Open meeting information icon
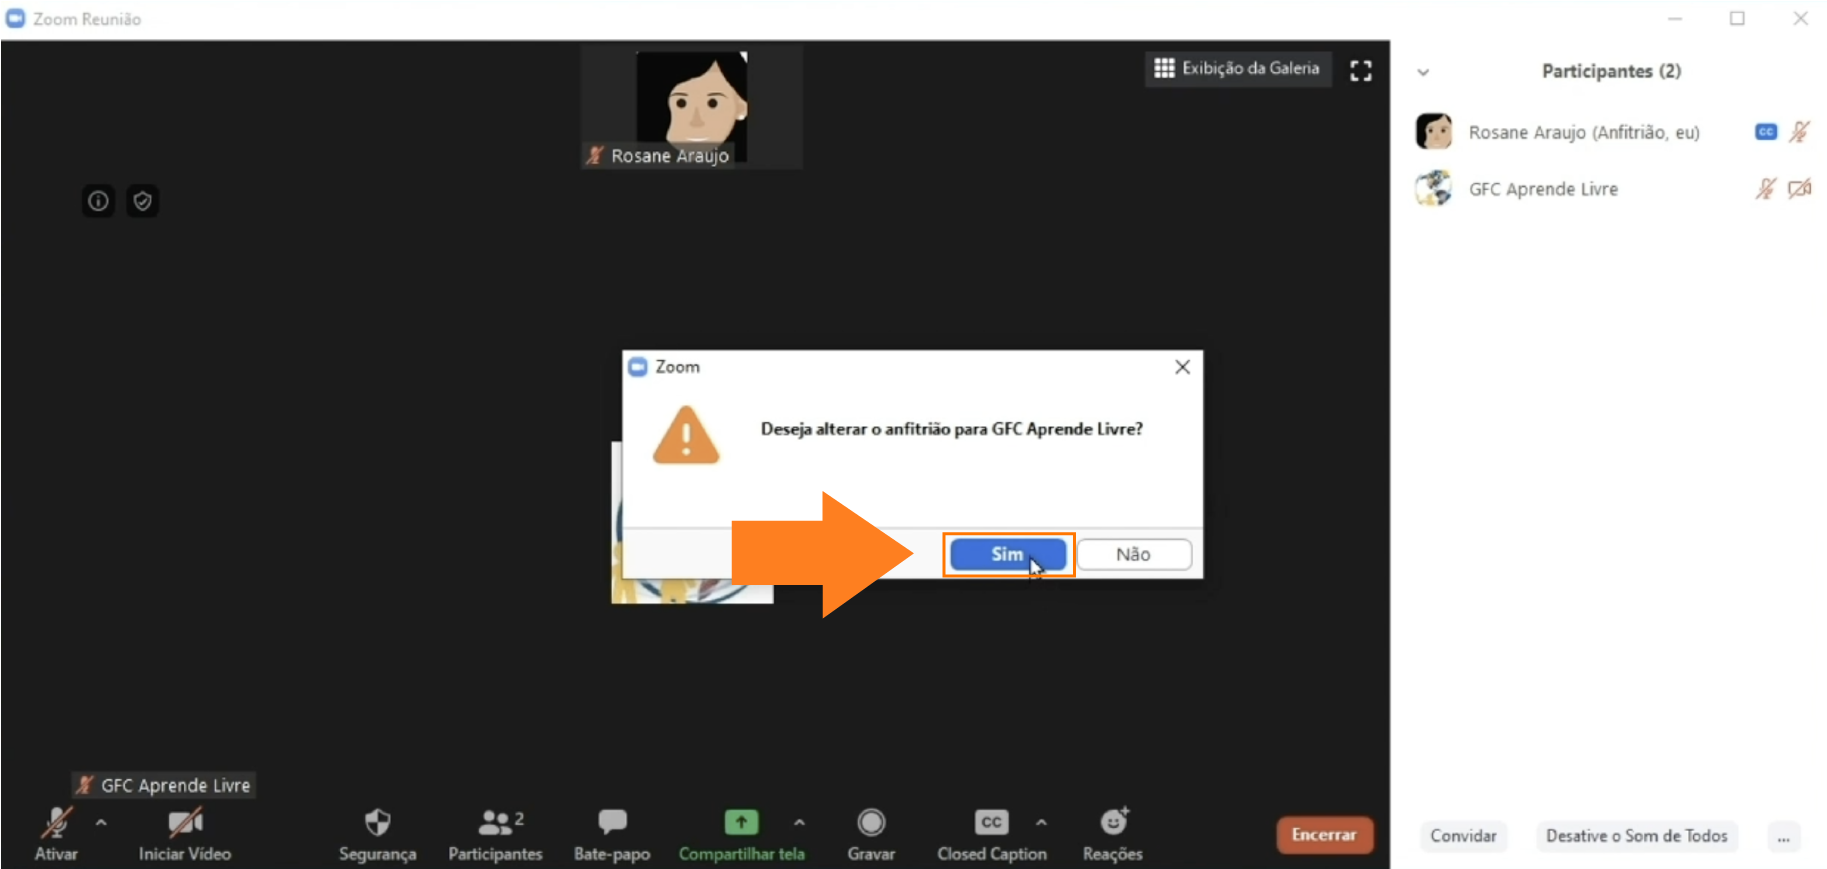Screen dimensions: 1827x869 coord(98,201)
